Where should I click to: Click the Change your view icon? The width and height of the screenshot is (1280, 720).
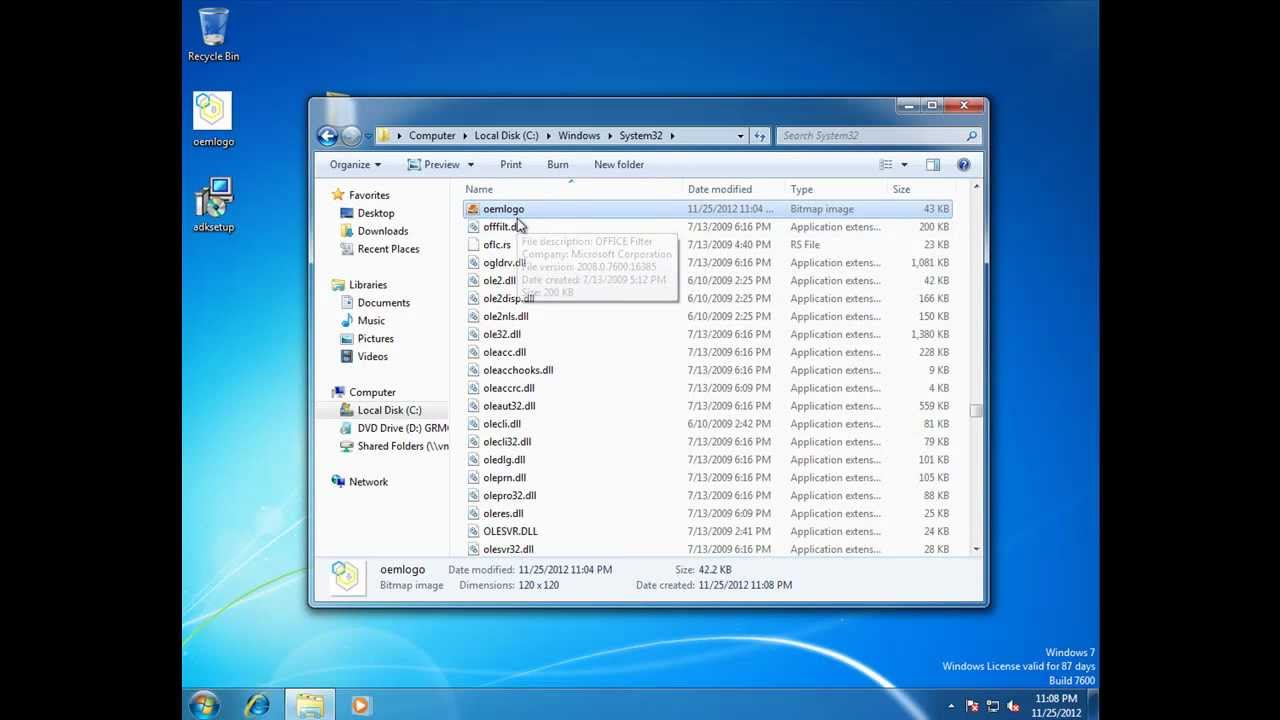pos(886,165)
